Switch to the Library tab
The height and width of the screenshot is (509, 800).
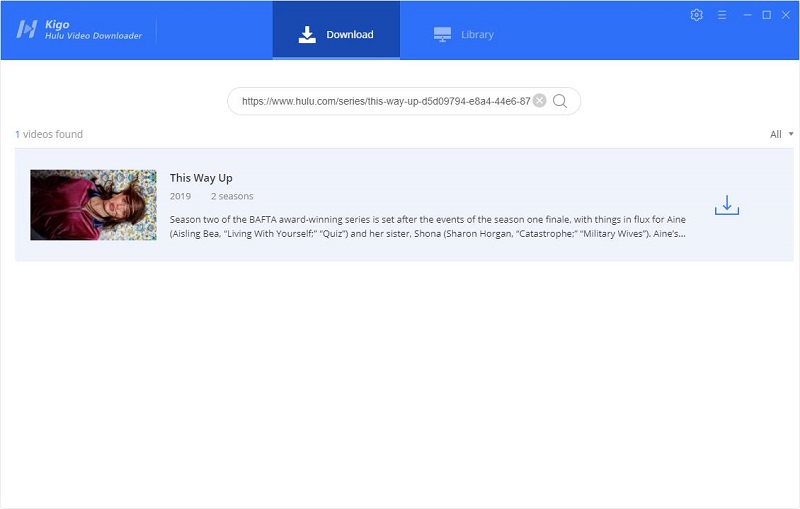(464, 34)
